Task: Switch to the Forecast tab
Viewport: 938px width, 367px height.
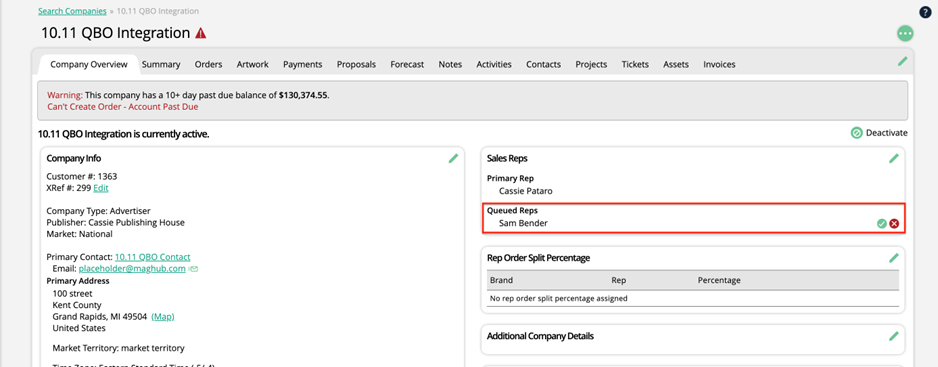Action: pyautogui.click(x=407, y=65)
